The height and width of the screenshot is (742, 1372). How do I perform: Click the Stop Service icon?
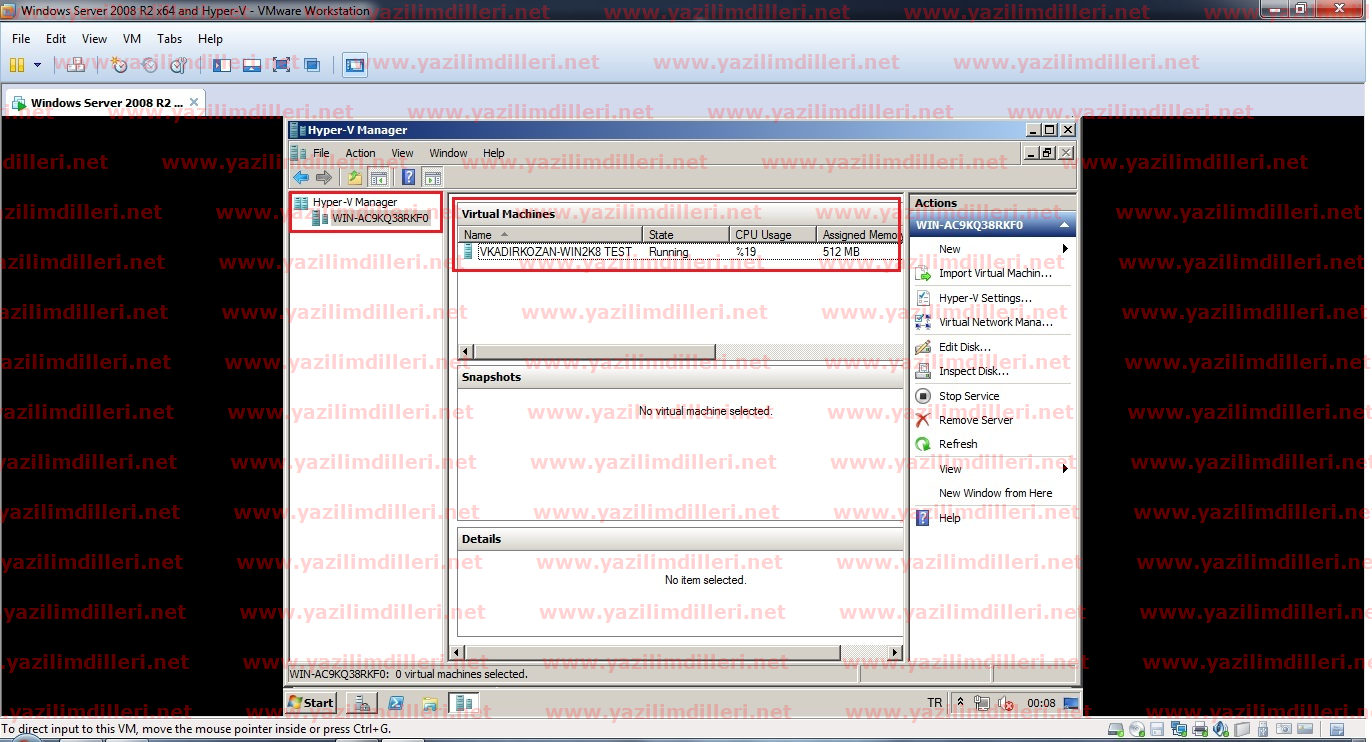point(923,396)
